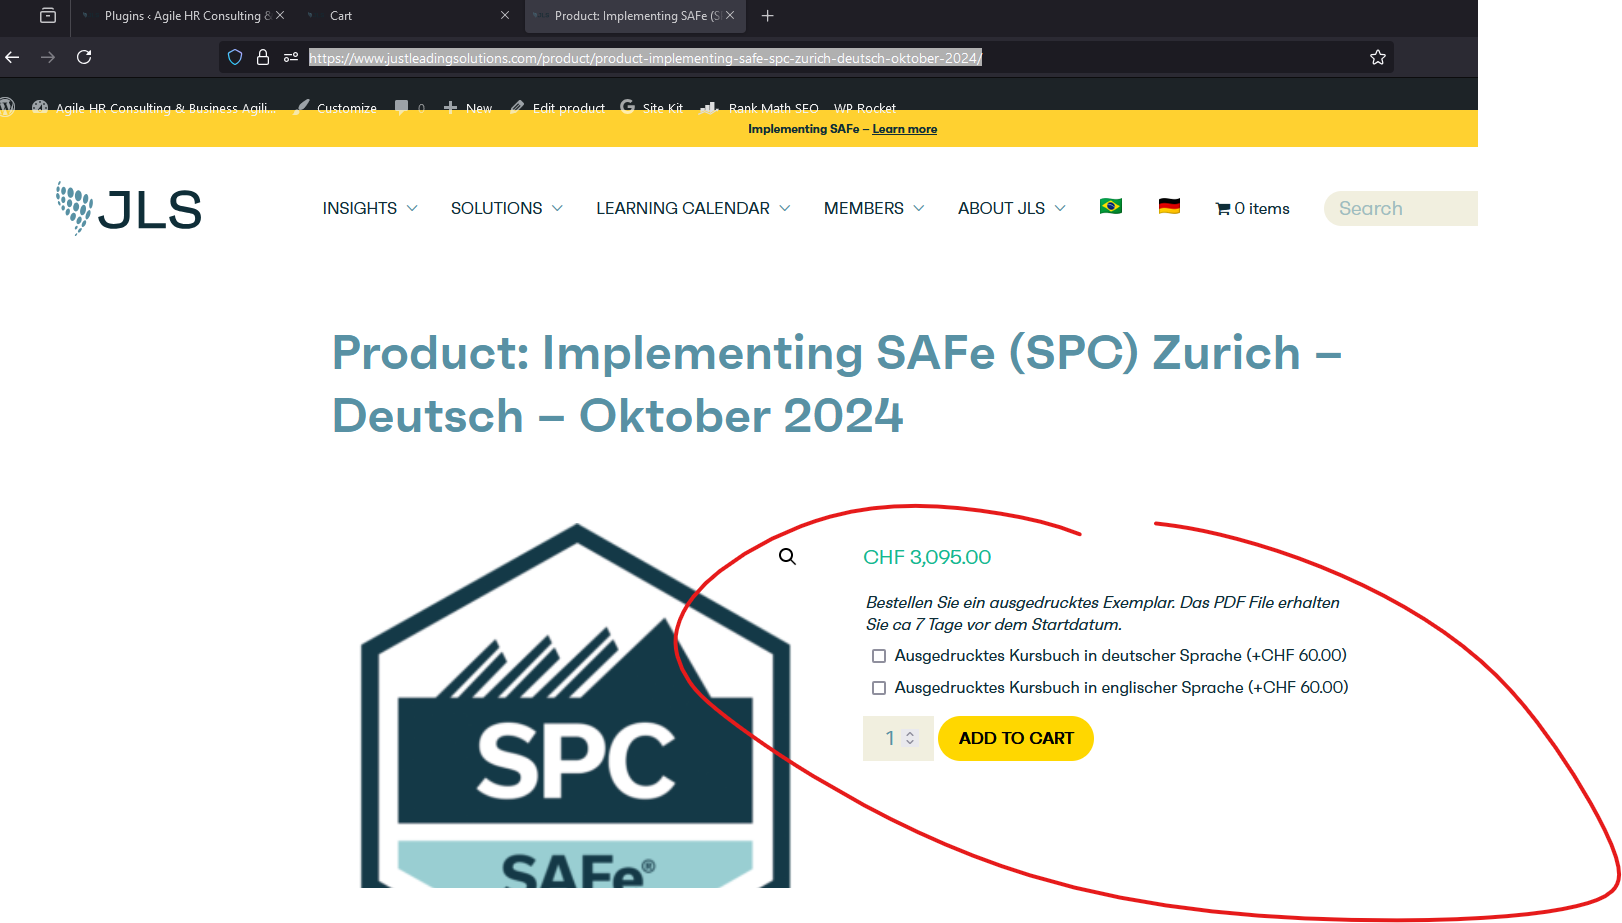Open the Customize admin bar item
This screenshot has height=923, width=1622.
336,107
